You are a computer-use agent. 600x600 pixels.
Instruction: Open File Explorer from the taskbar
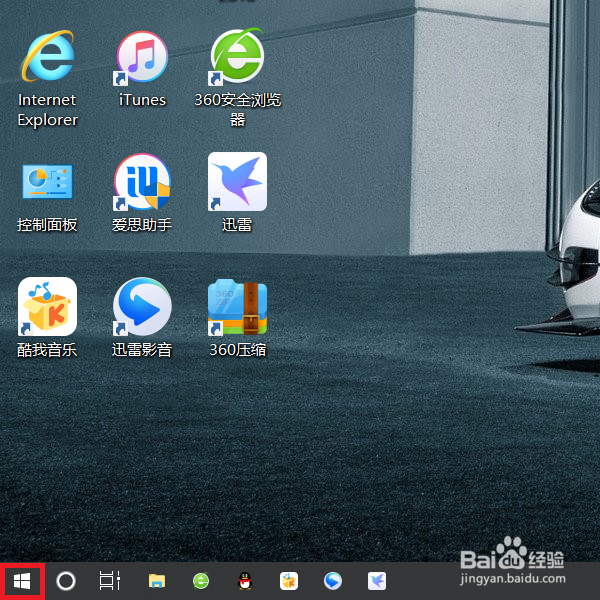[x=157, y=581]
